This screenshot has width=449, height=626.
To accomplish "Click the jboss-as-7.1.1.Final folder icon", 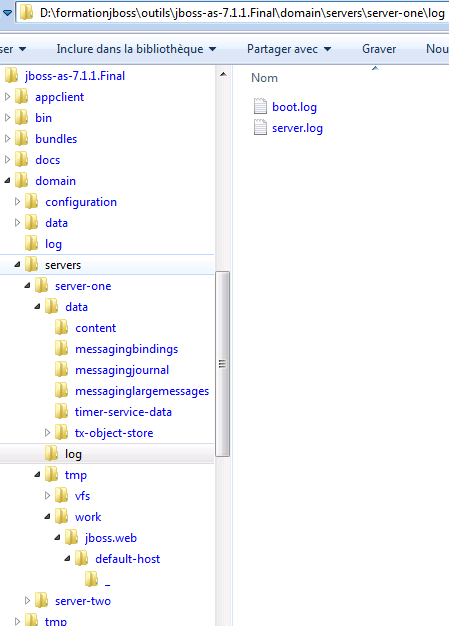I will 11,75.
